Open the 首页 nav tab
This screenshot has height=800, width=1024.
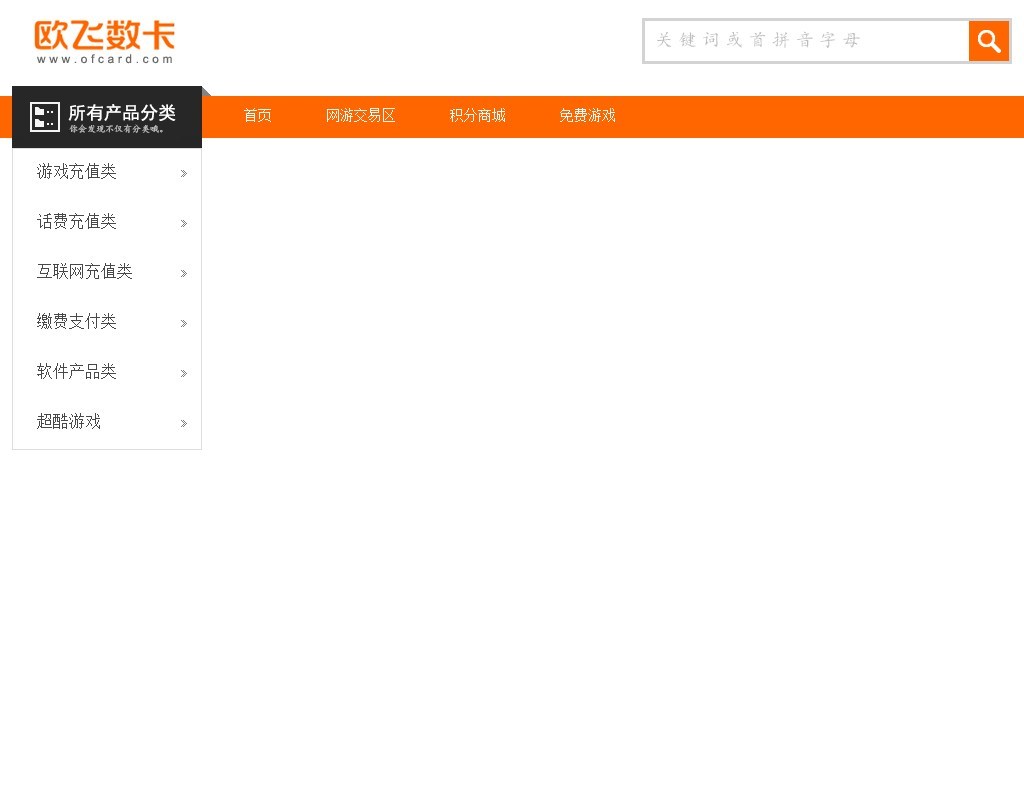click(x=257, y=116)
